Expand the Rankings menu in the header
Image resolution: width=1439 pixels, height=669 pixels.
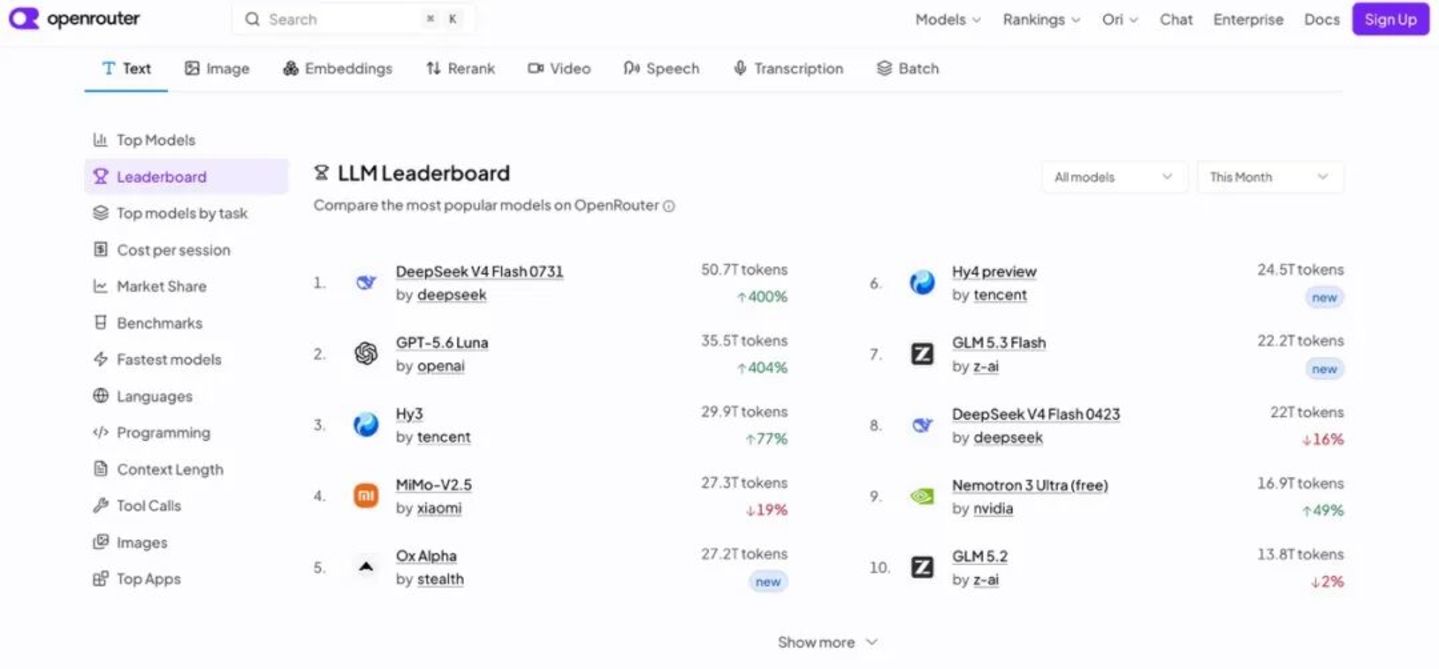[1041, 19]
